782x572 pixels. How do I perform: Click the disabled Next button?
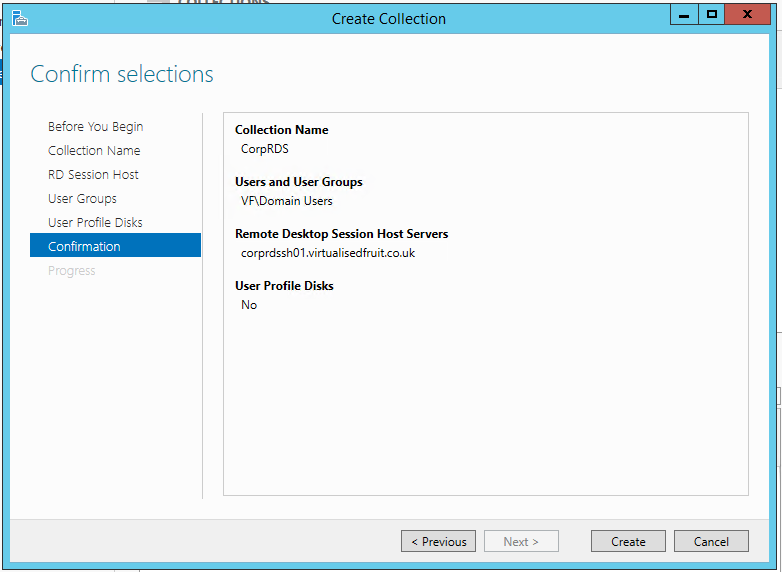pos(521,542)
